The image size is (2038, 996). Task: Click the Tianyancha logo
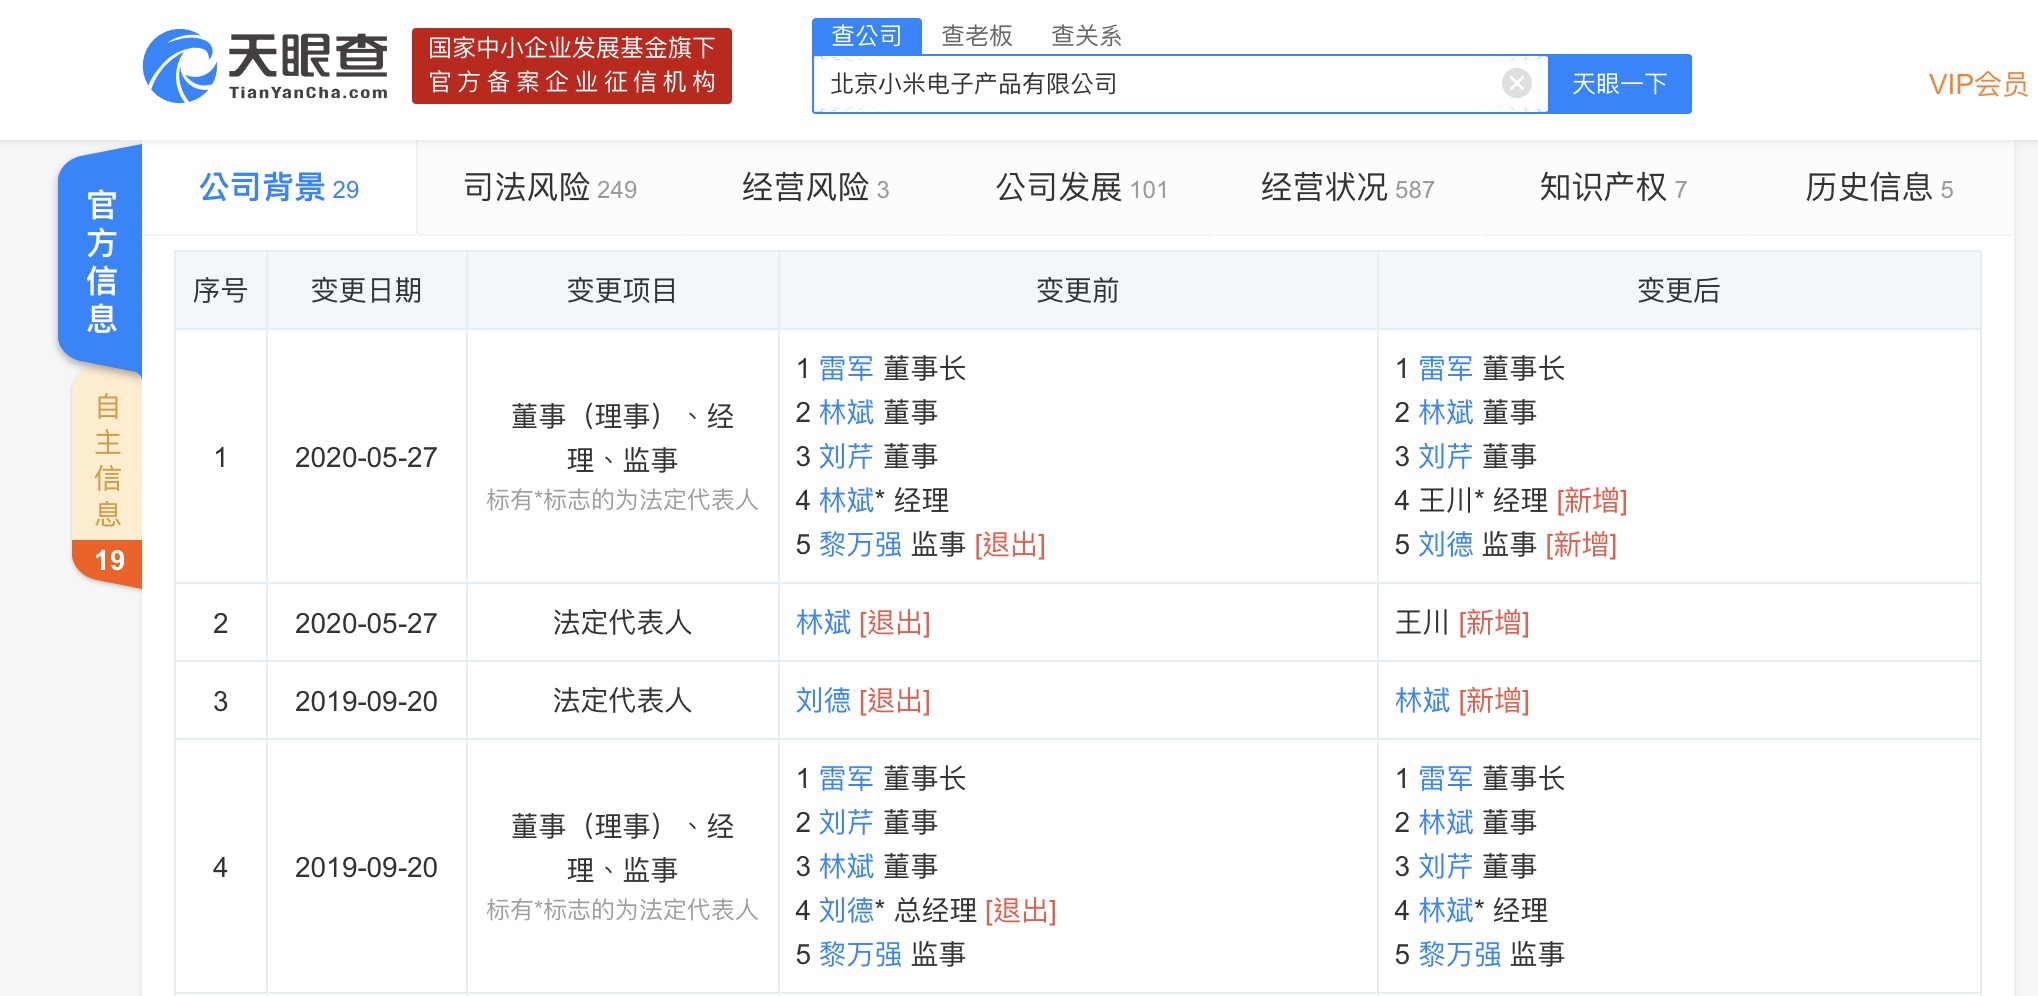(x=266, y=66)
